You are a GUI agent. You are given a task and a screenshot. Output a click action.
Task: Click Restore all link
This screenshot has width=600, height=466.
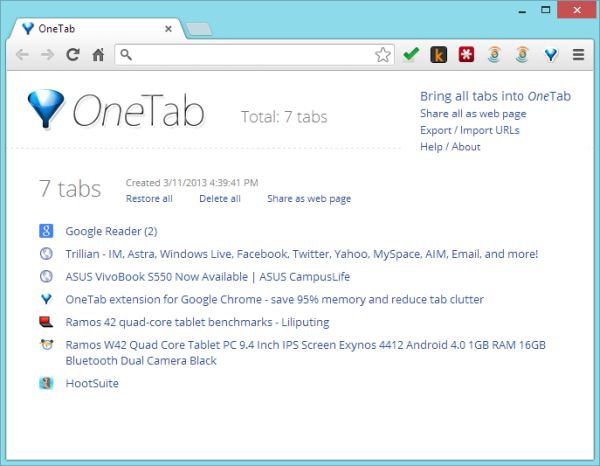click(x=149, y=199)
